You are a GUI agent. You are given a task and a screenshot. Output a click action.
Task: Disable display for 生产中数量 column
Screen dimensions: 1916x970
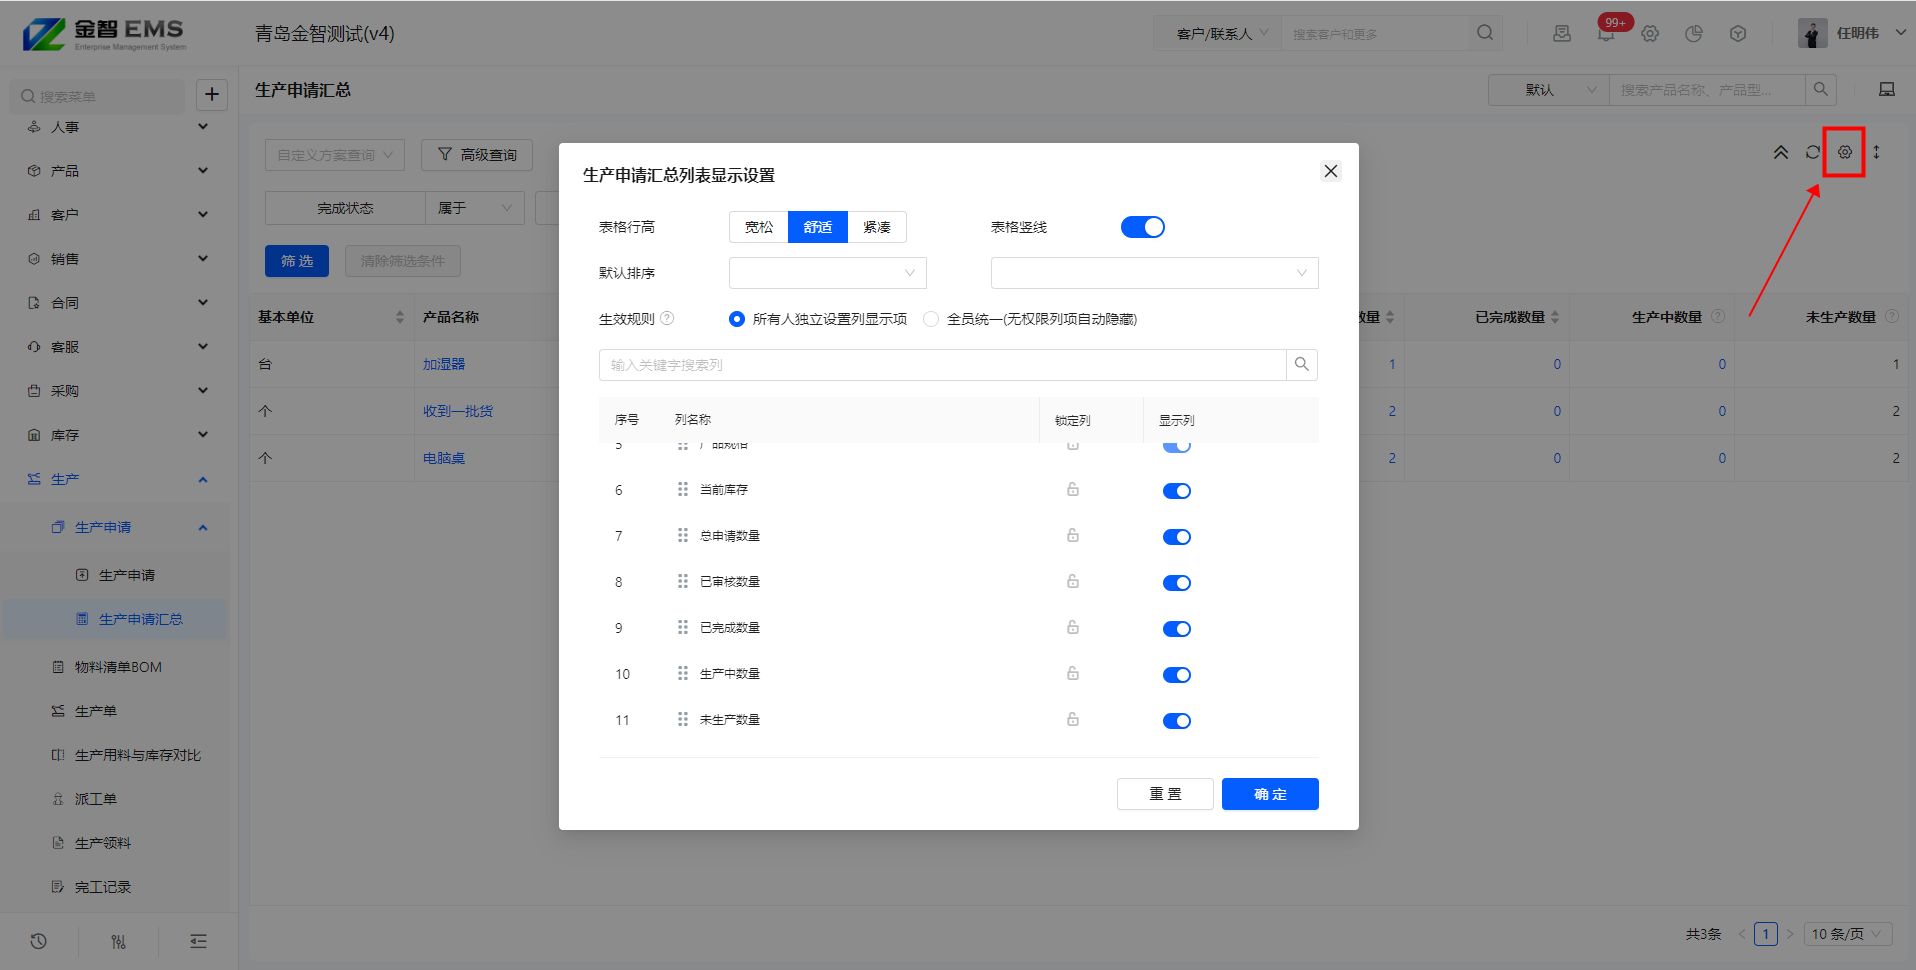[1176, 675]
